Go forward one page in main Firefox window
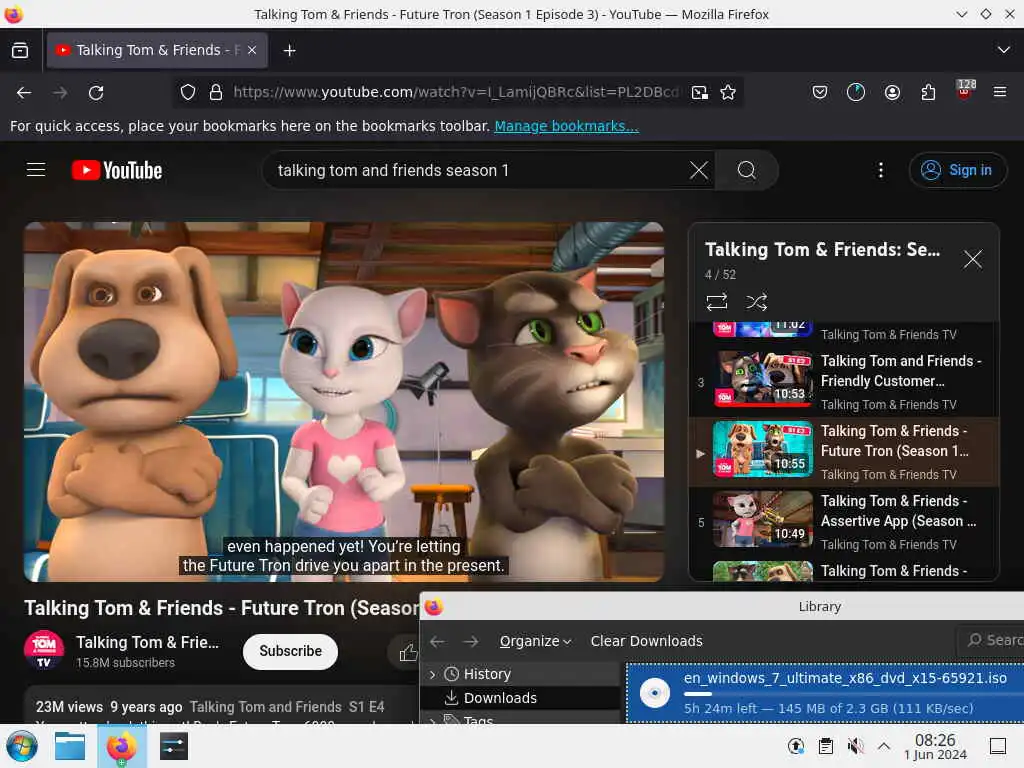Viewport: 1024px width, 768px height. pos(60,93)
